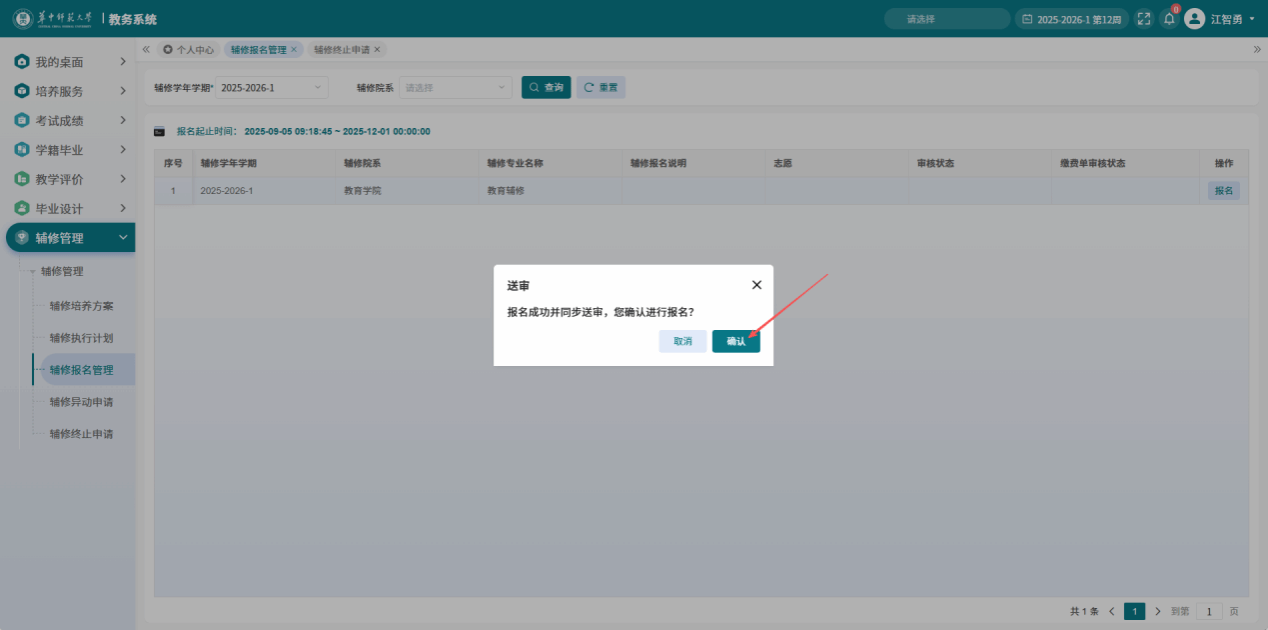Viewport: 1268px width, 630px height.
Task: Collapse the 辅修管理 sidebar menu
Action: (x=123, y=238)
